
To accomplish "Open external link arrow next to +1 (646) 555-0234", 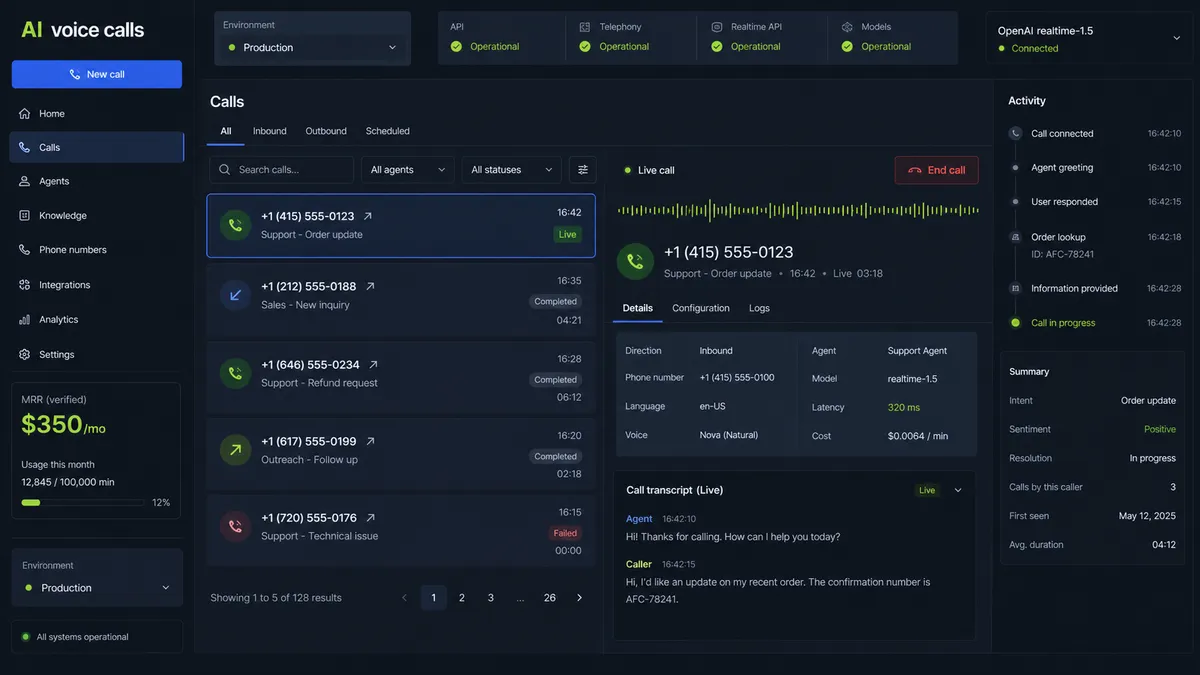I will click(x=373, y=365).
